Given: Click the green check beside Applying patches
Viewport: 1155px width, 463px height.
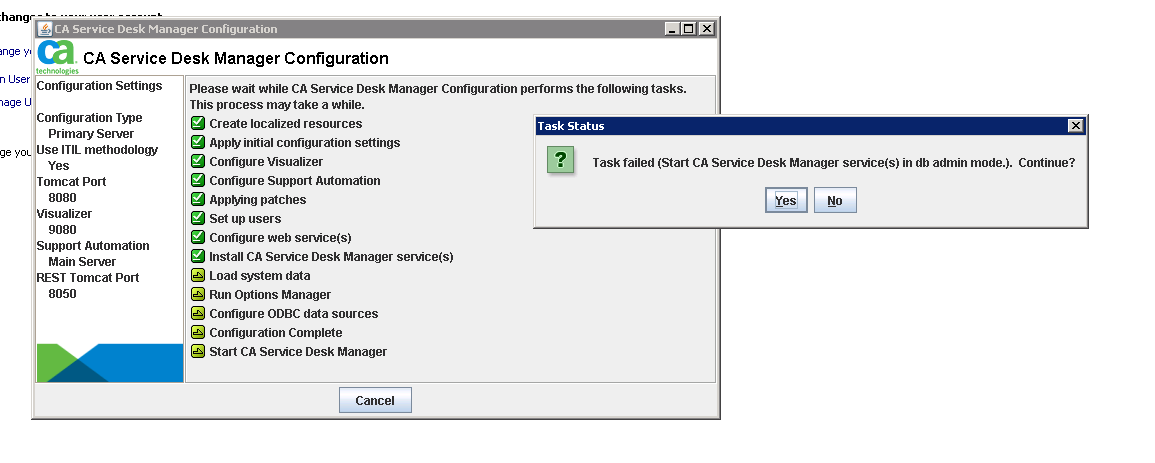Looking at the screenshot, I should 197,199.
